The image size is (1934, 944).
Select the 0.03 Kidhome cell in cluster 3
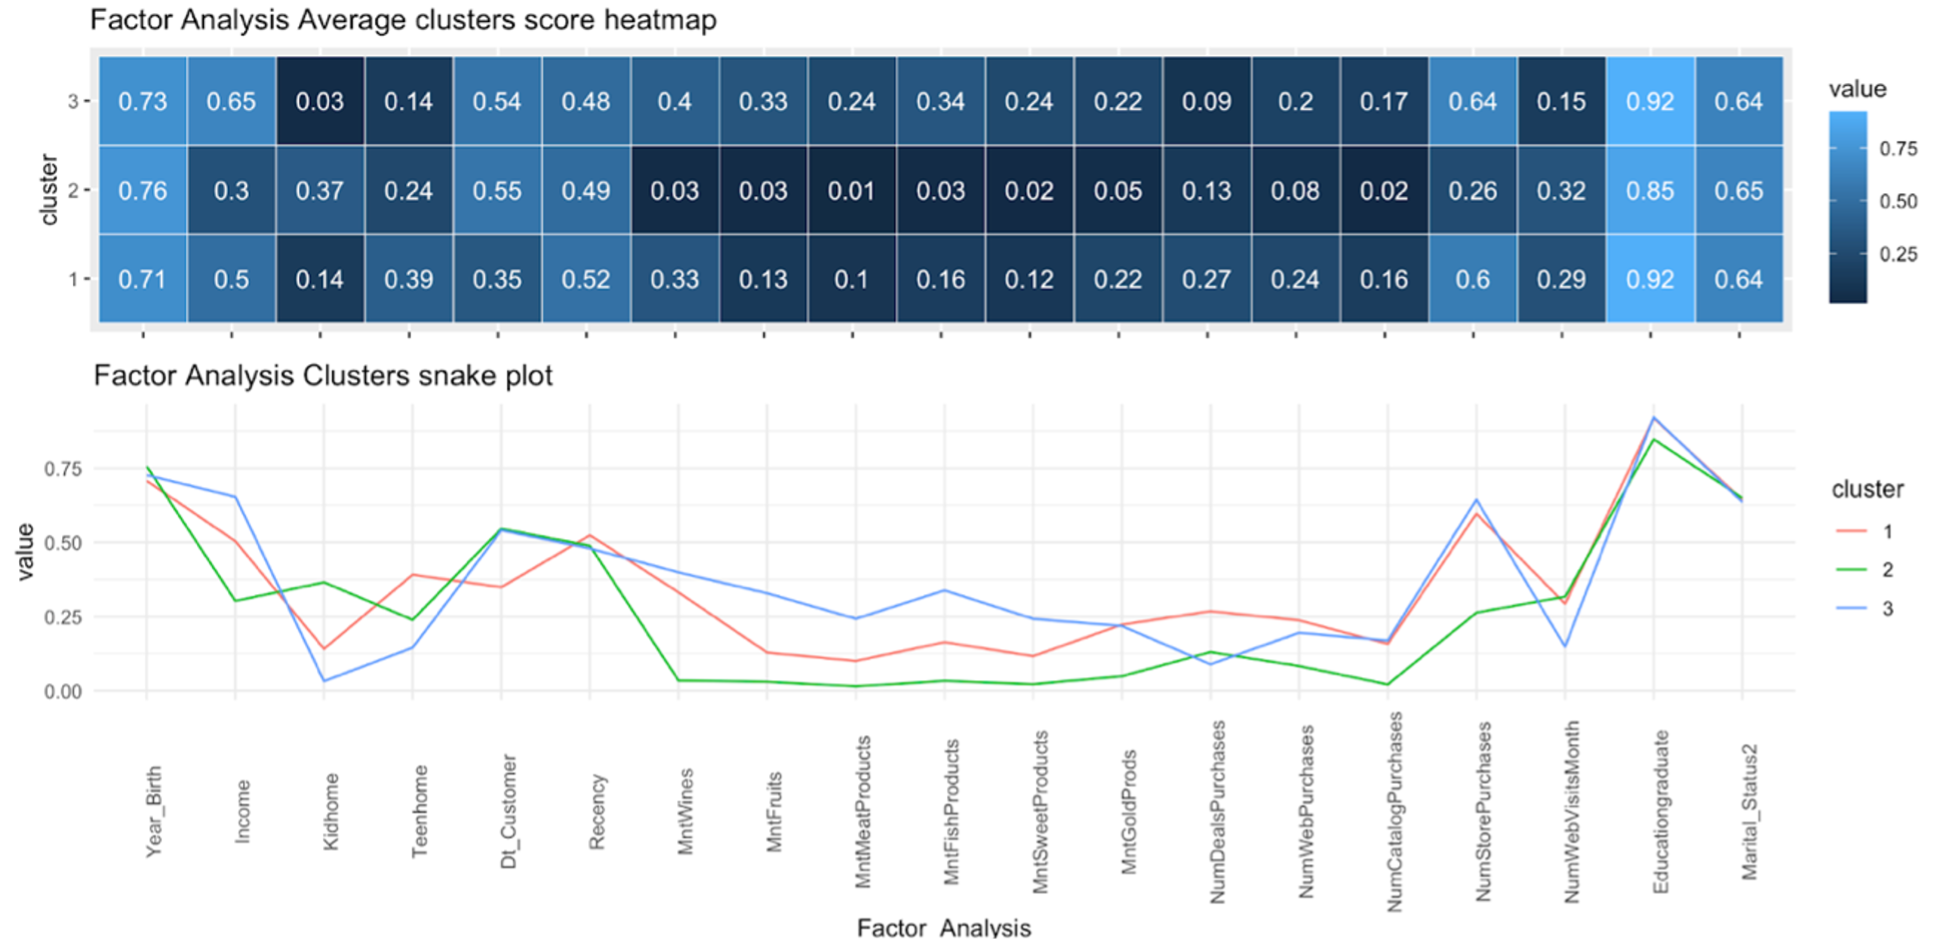pyautogui.click(x=320, y=101)
